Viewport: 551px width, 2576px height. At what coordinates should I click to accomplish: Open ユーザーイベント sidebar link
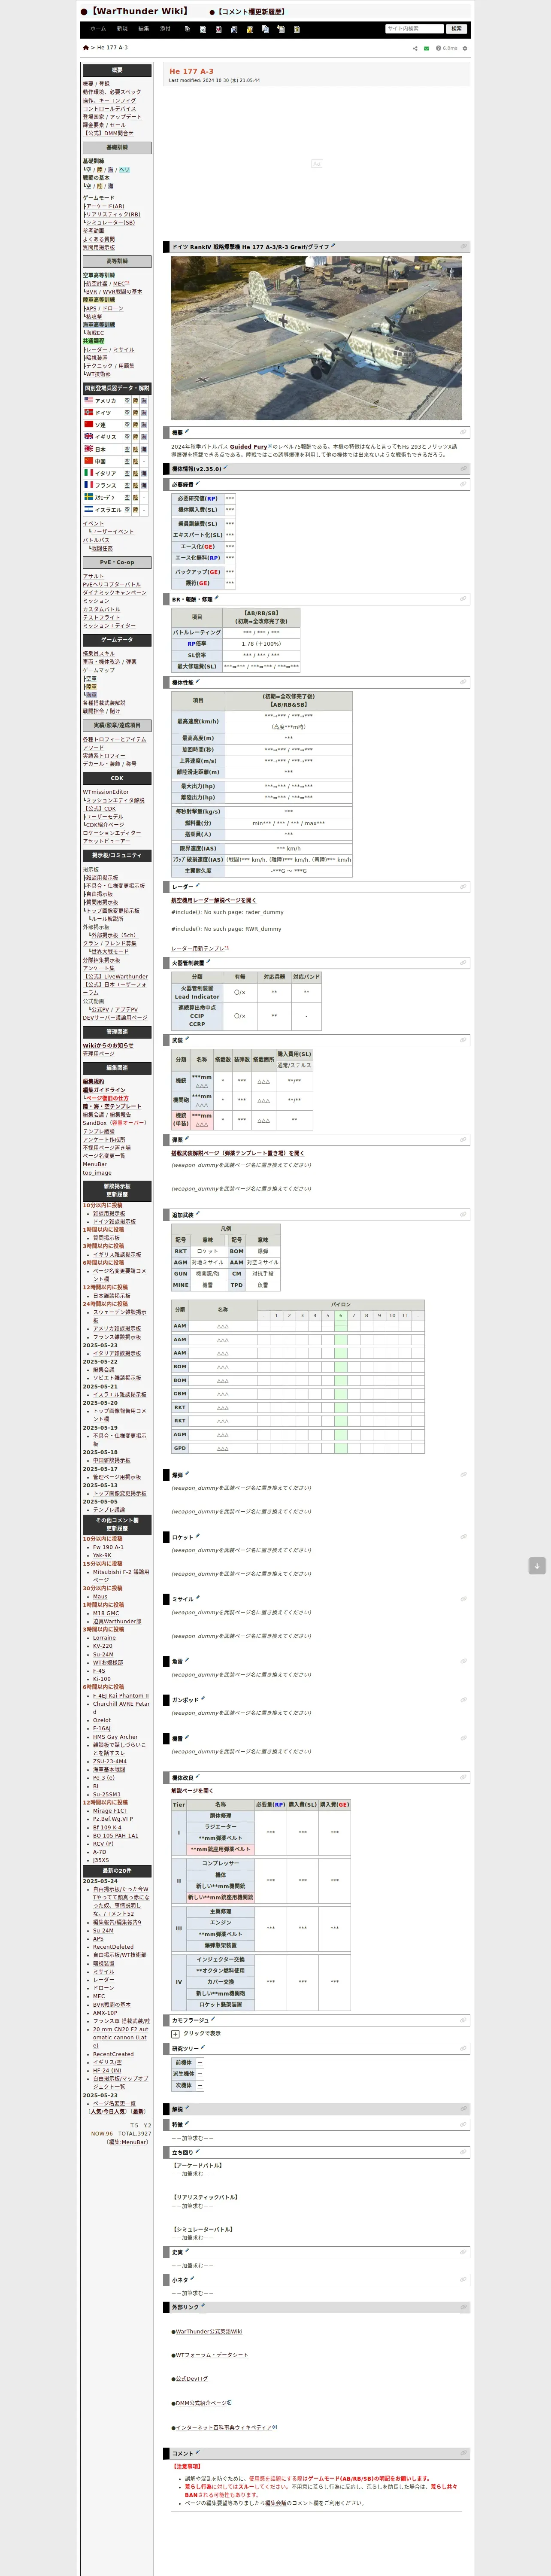point(113,531)
